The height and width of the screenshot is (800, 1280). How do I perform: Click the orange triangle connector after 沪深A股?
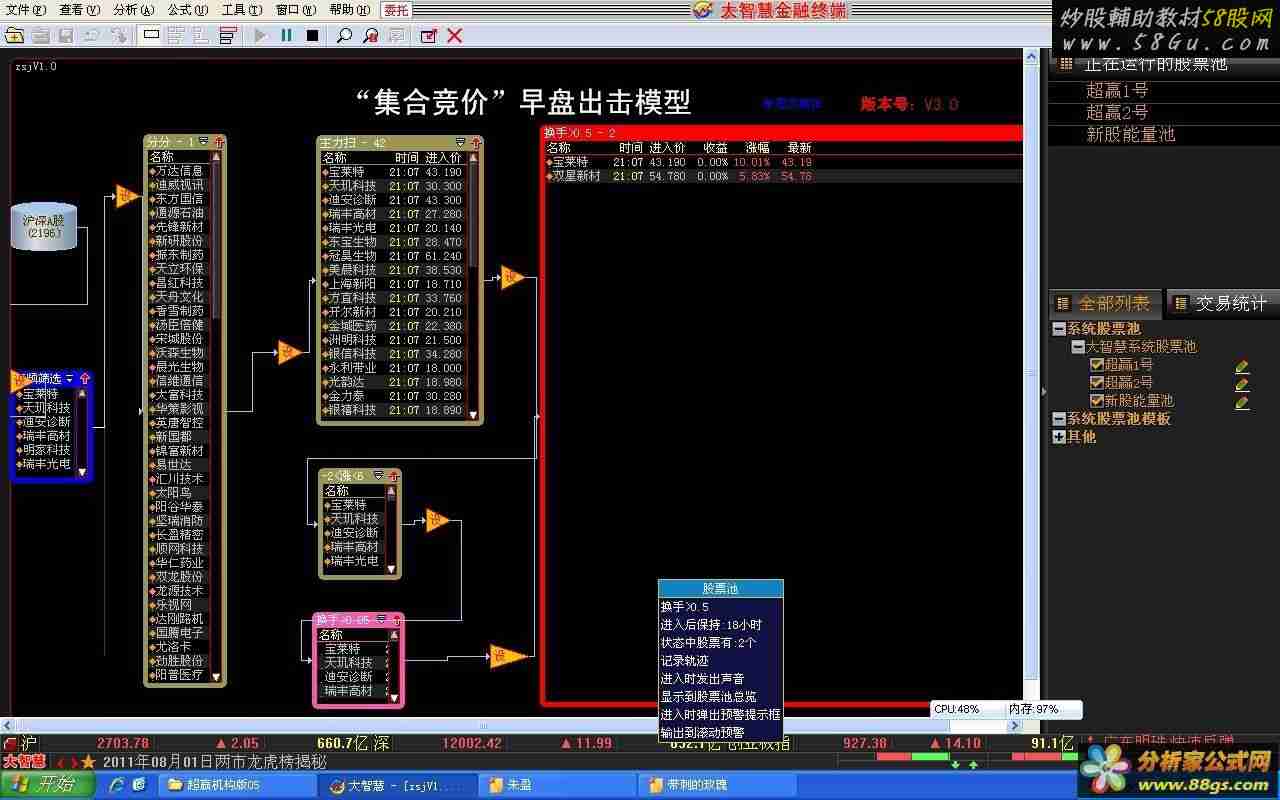point(127,196)
